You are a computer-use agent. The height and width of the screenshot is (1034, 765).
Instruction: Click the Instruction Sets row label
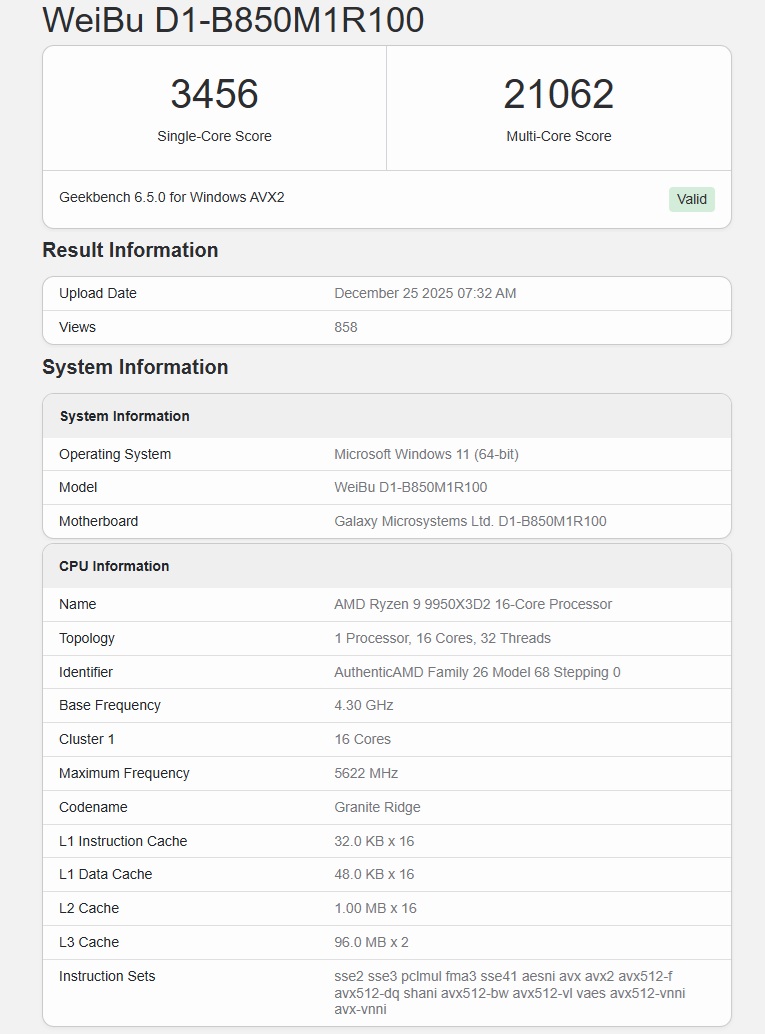pyautogui.click(x=107, y=976)
